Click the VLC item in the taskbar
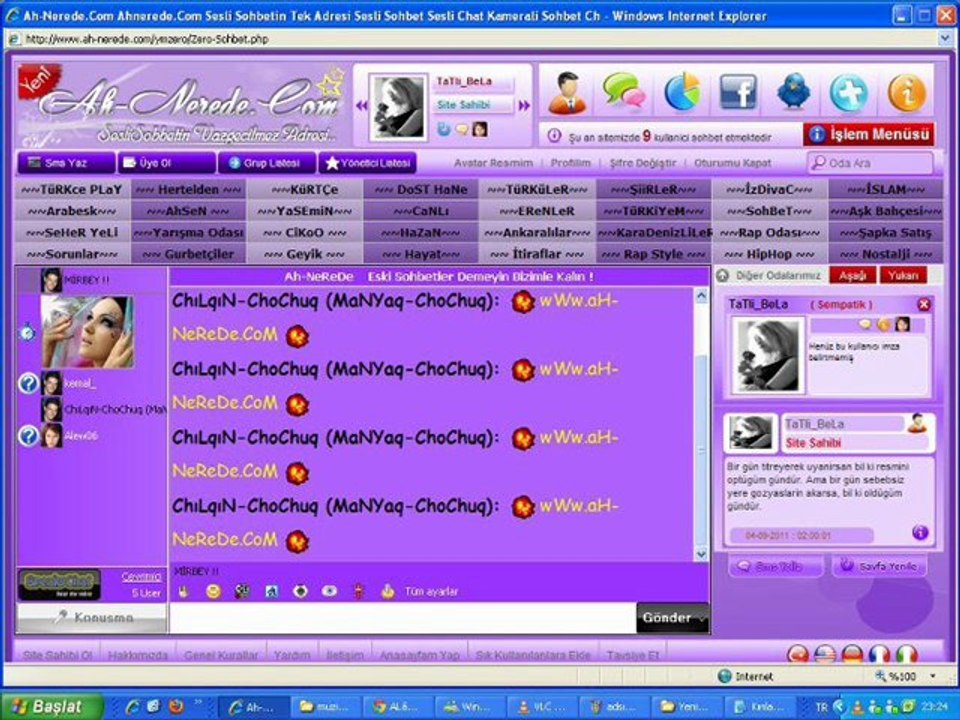 [x=541, y=707]
